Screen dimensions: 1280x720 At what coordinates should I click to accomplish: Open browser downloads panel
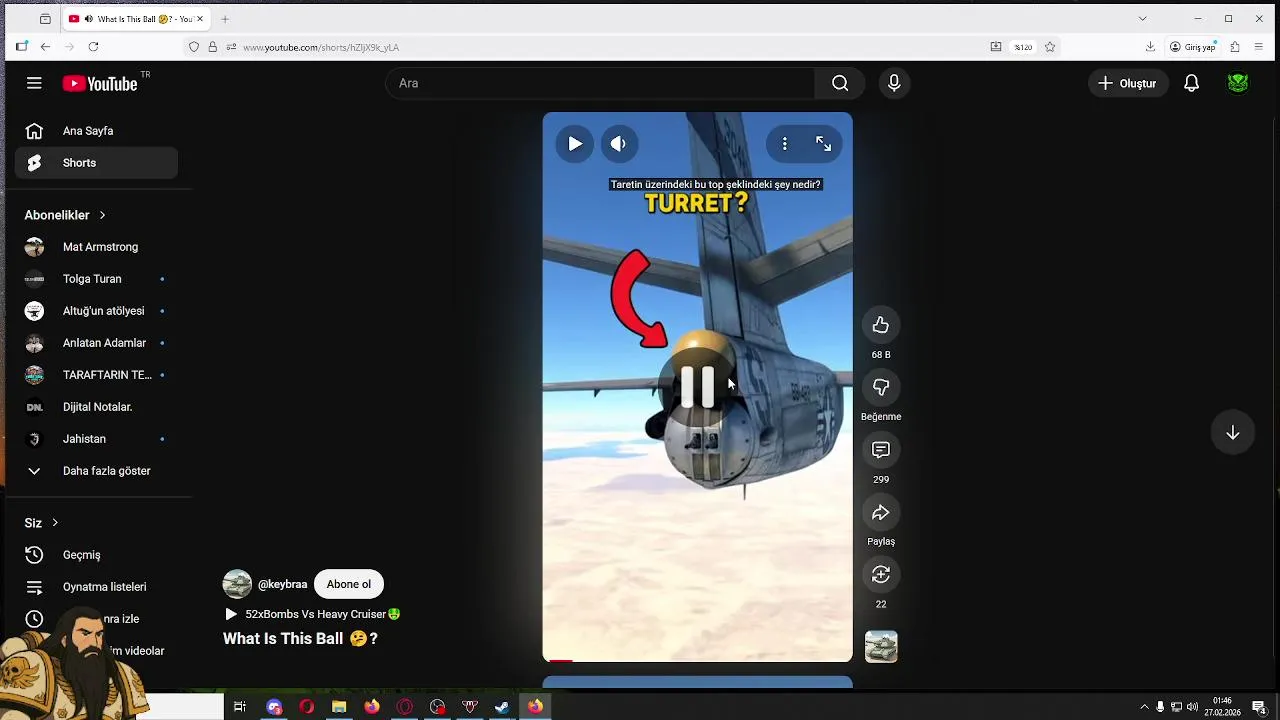tap(1150, 47)
